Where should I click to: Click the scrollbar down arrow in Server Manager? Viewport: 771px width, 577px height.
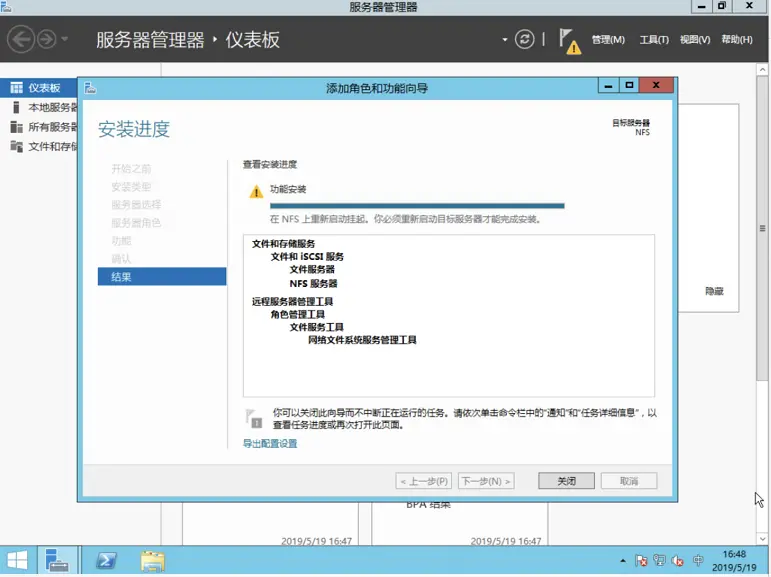point(762,539)
